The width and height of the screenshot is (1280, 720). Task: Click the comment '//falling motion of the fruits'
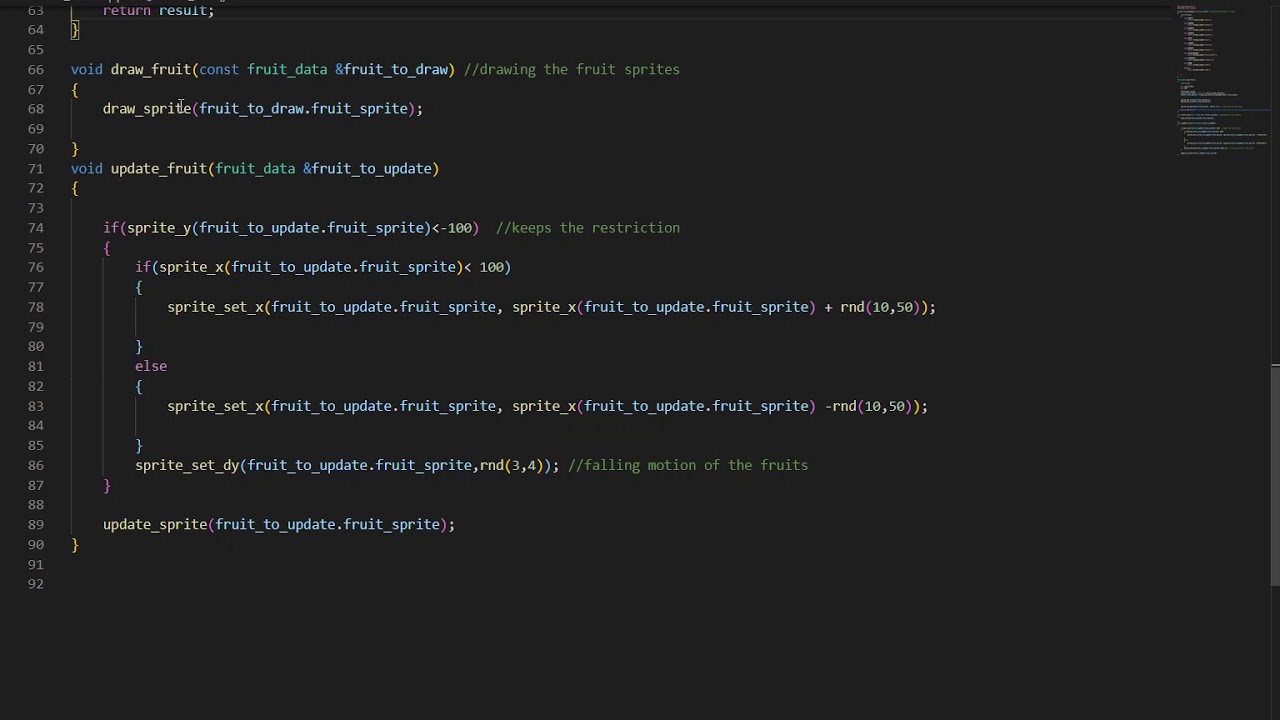click(x=688, y=465)
